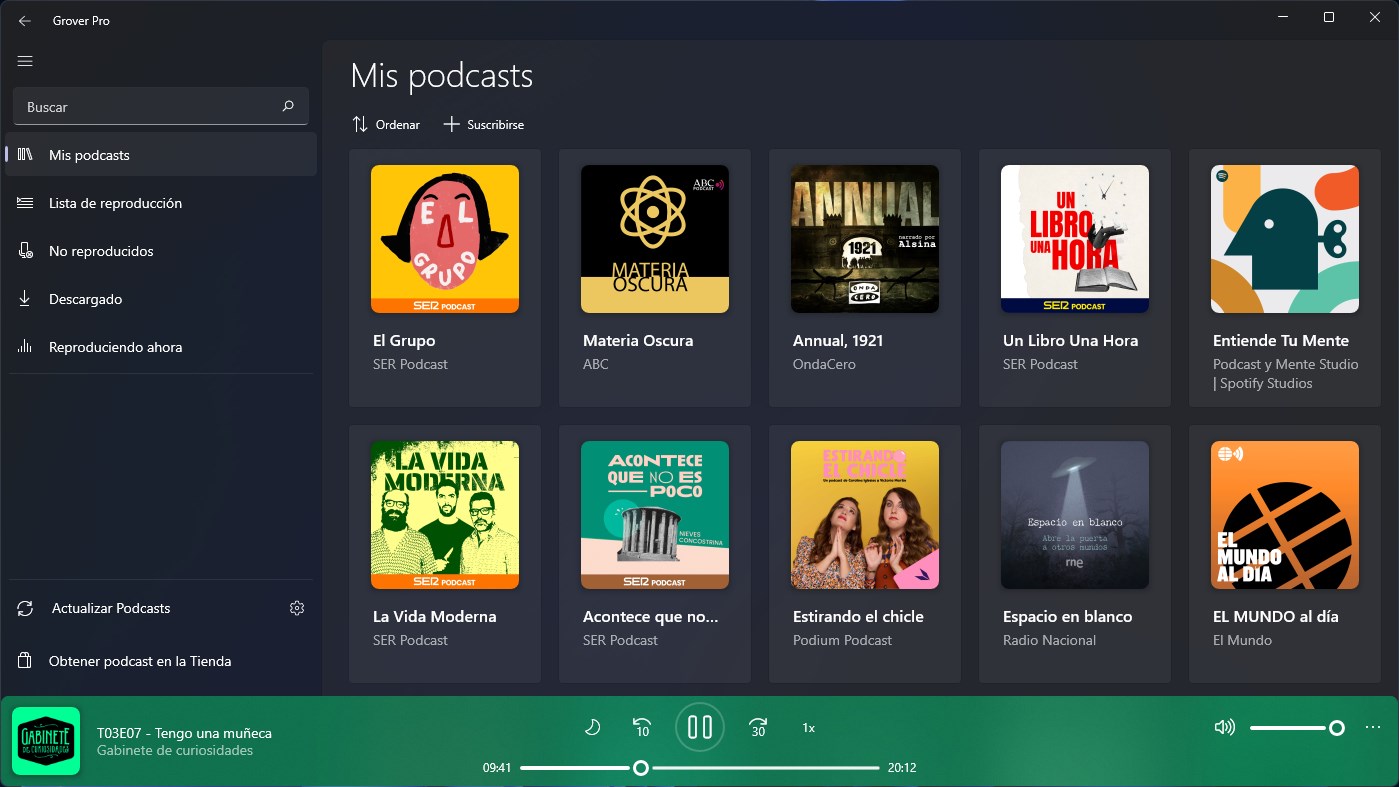Click the El Grupo title text
Screen dimensions: 1399x787
(404, 341)
